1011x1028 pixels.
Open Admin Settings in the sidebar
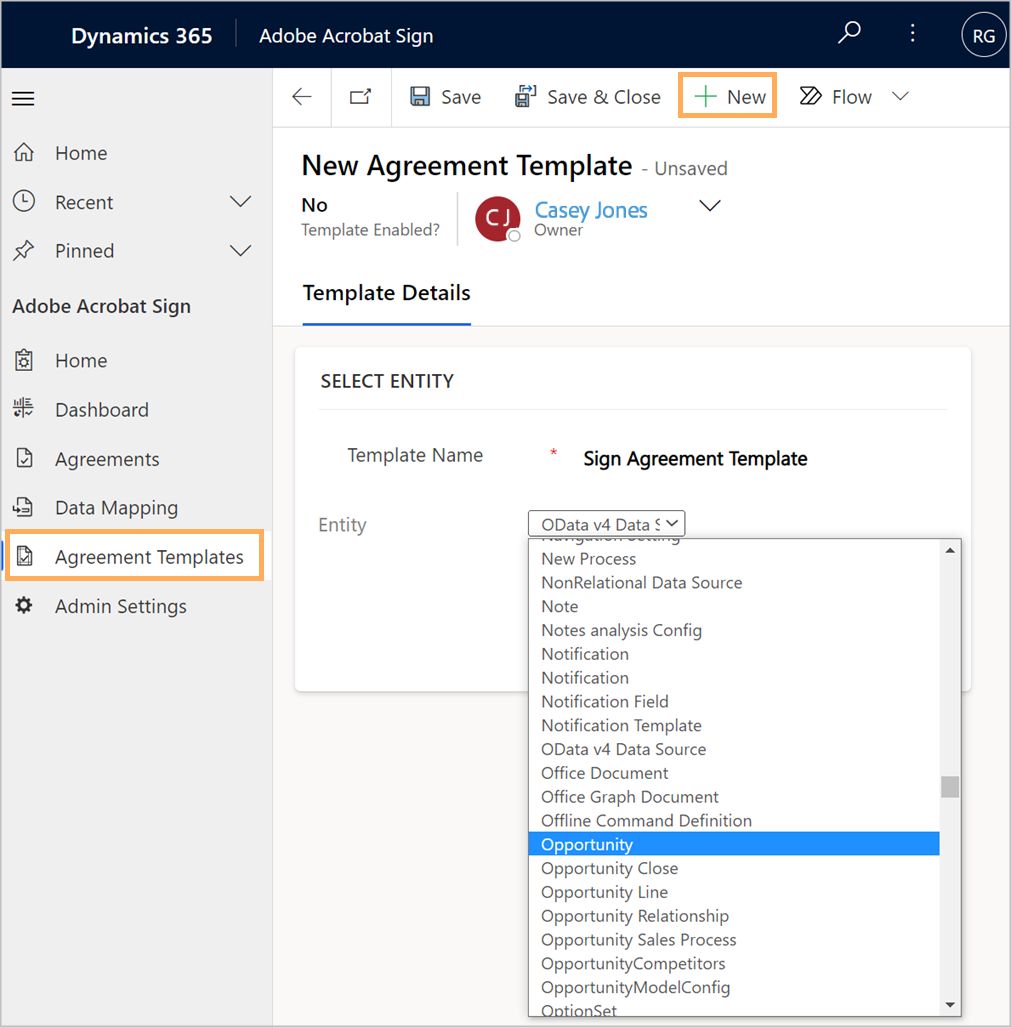(x=121, y=606)
